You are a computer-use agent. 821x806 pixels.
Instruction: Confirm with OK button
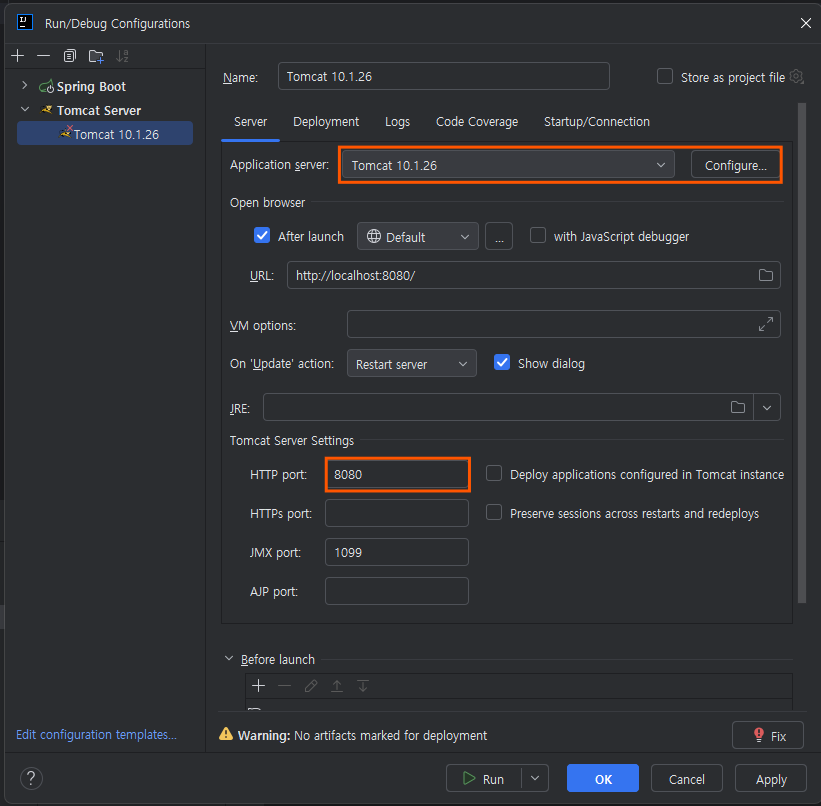coord(603,778)
